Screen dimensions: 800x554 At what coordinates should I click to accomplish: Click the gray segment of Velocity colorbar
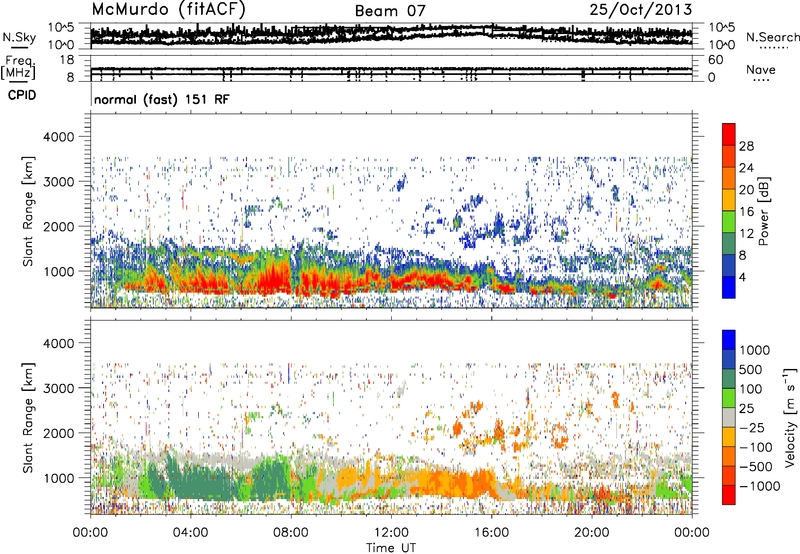pos(729,418)
